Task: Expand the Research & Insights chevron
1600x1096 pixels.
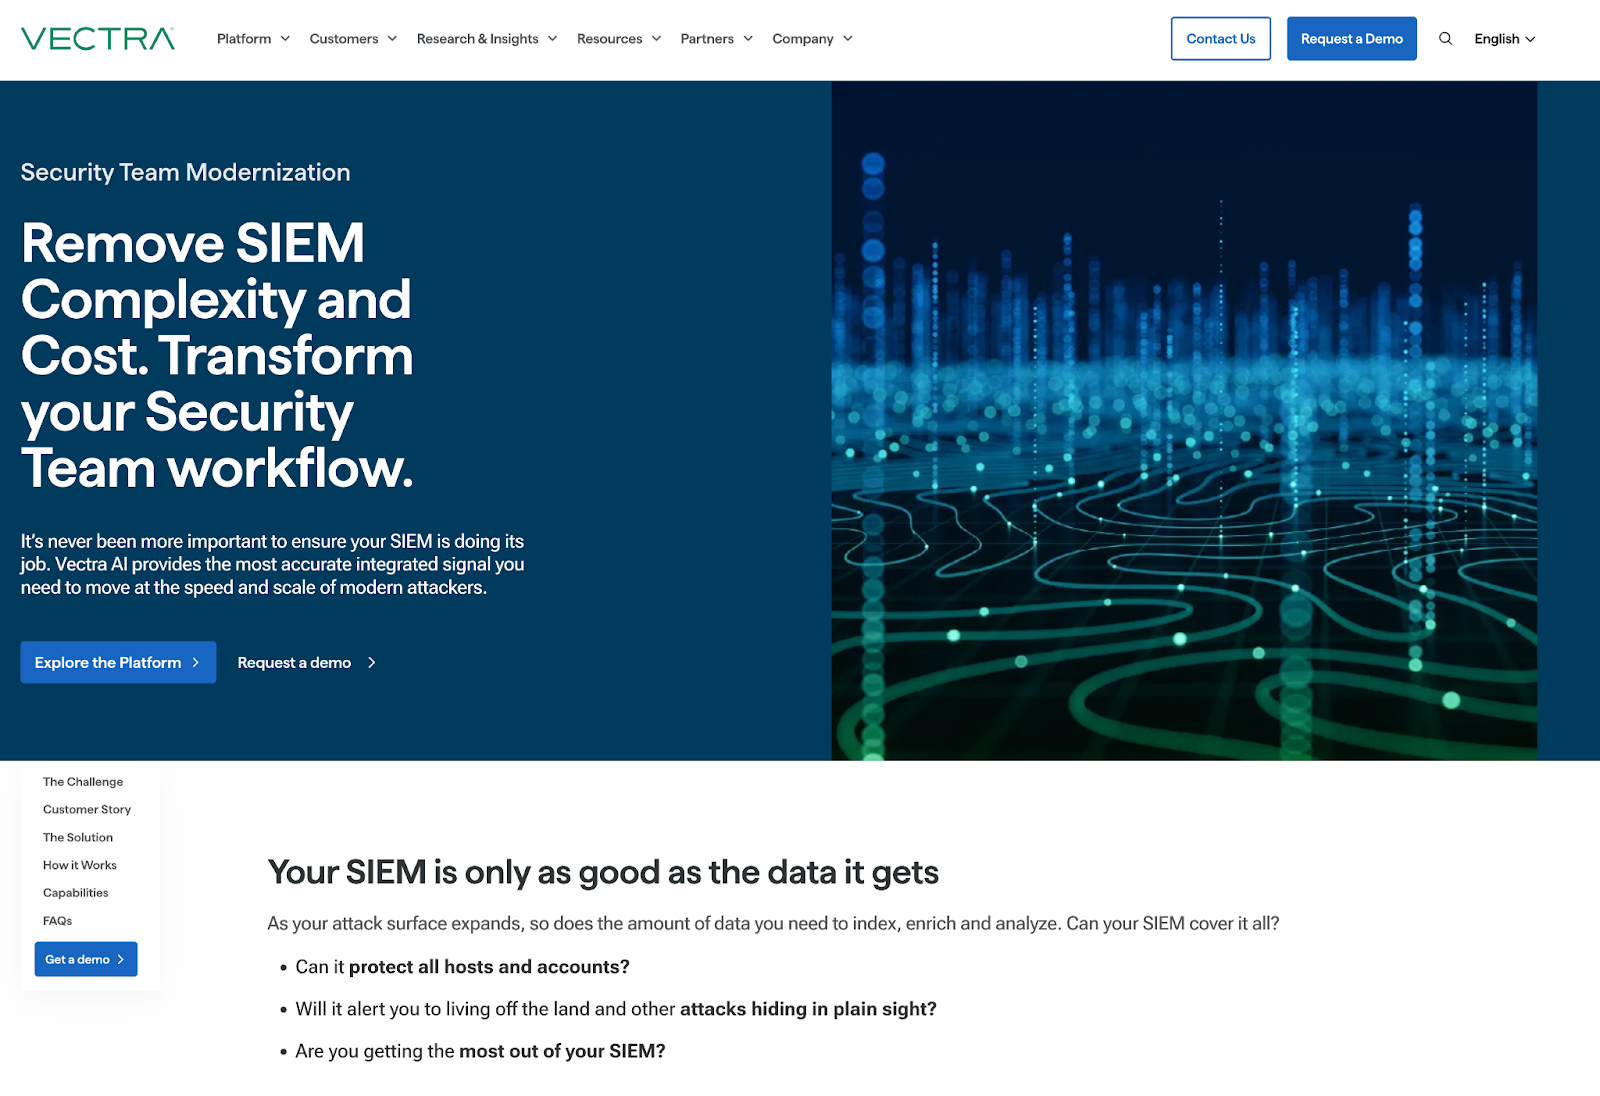Action: coord(552,39)
